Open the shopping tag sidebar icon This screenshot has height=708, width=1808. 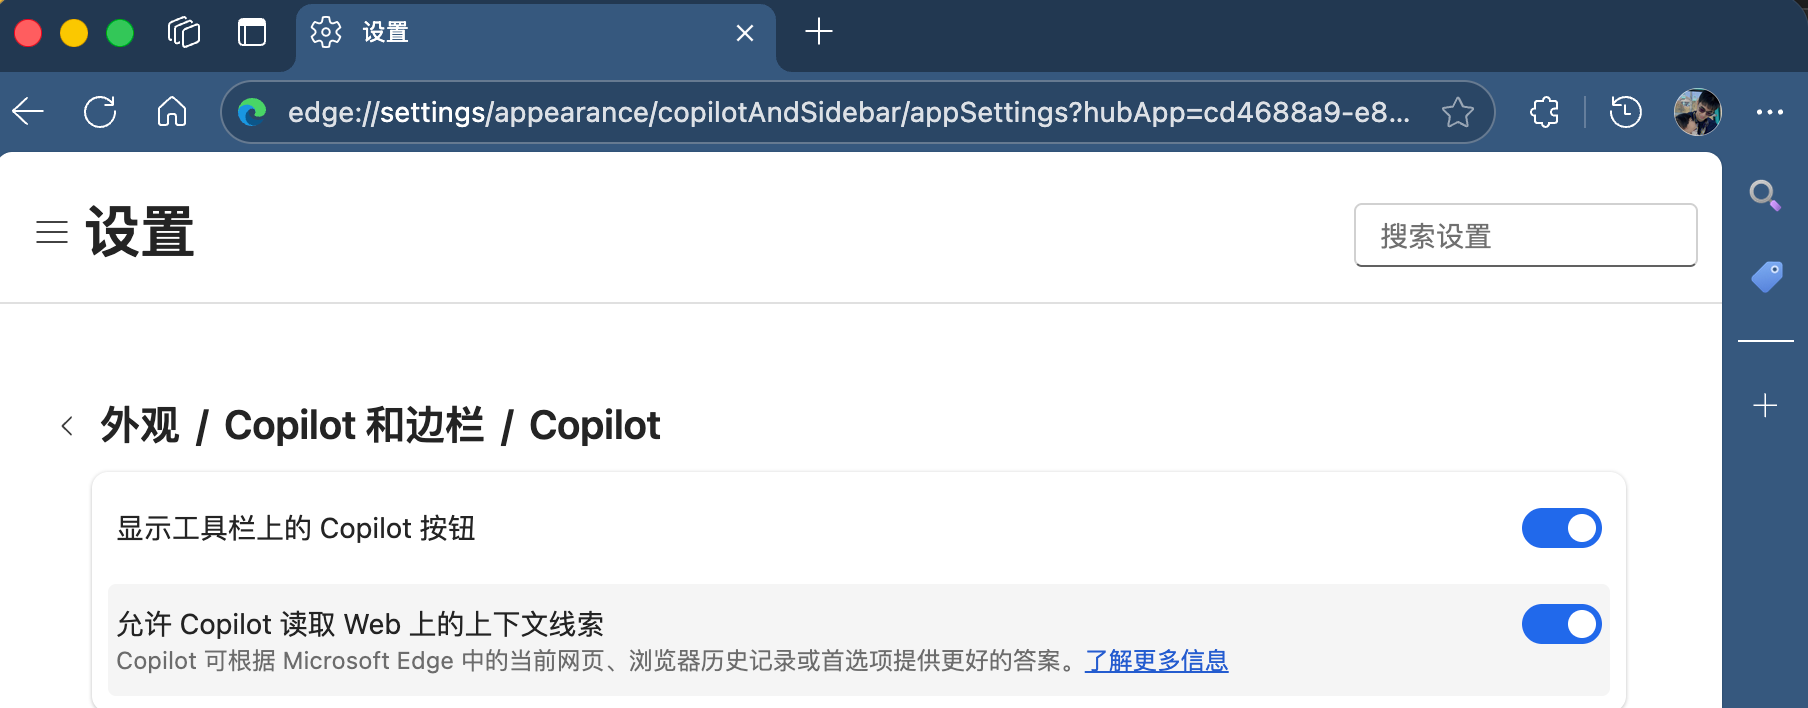coord(1766,276)
